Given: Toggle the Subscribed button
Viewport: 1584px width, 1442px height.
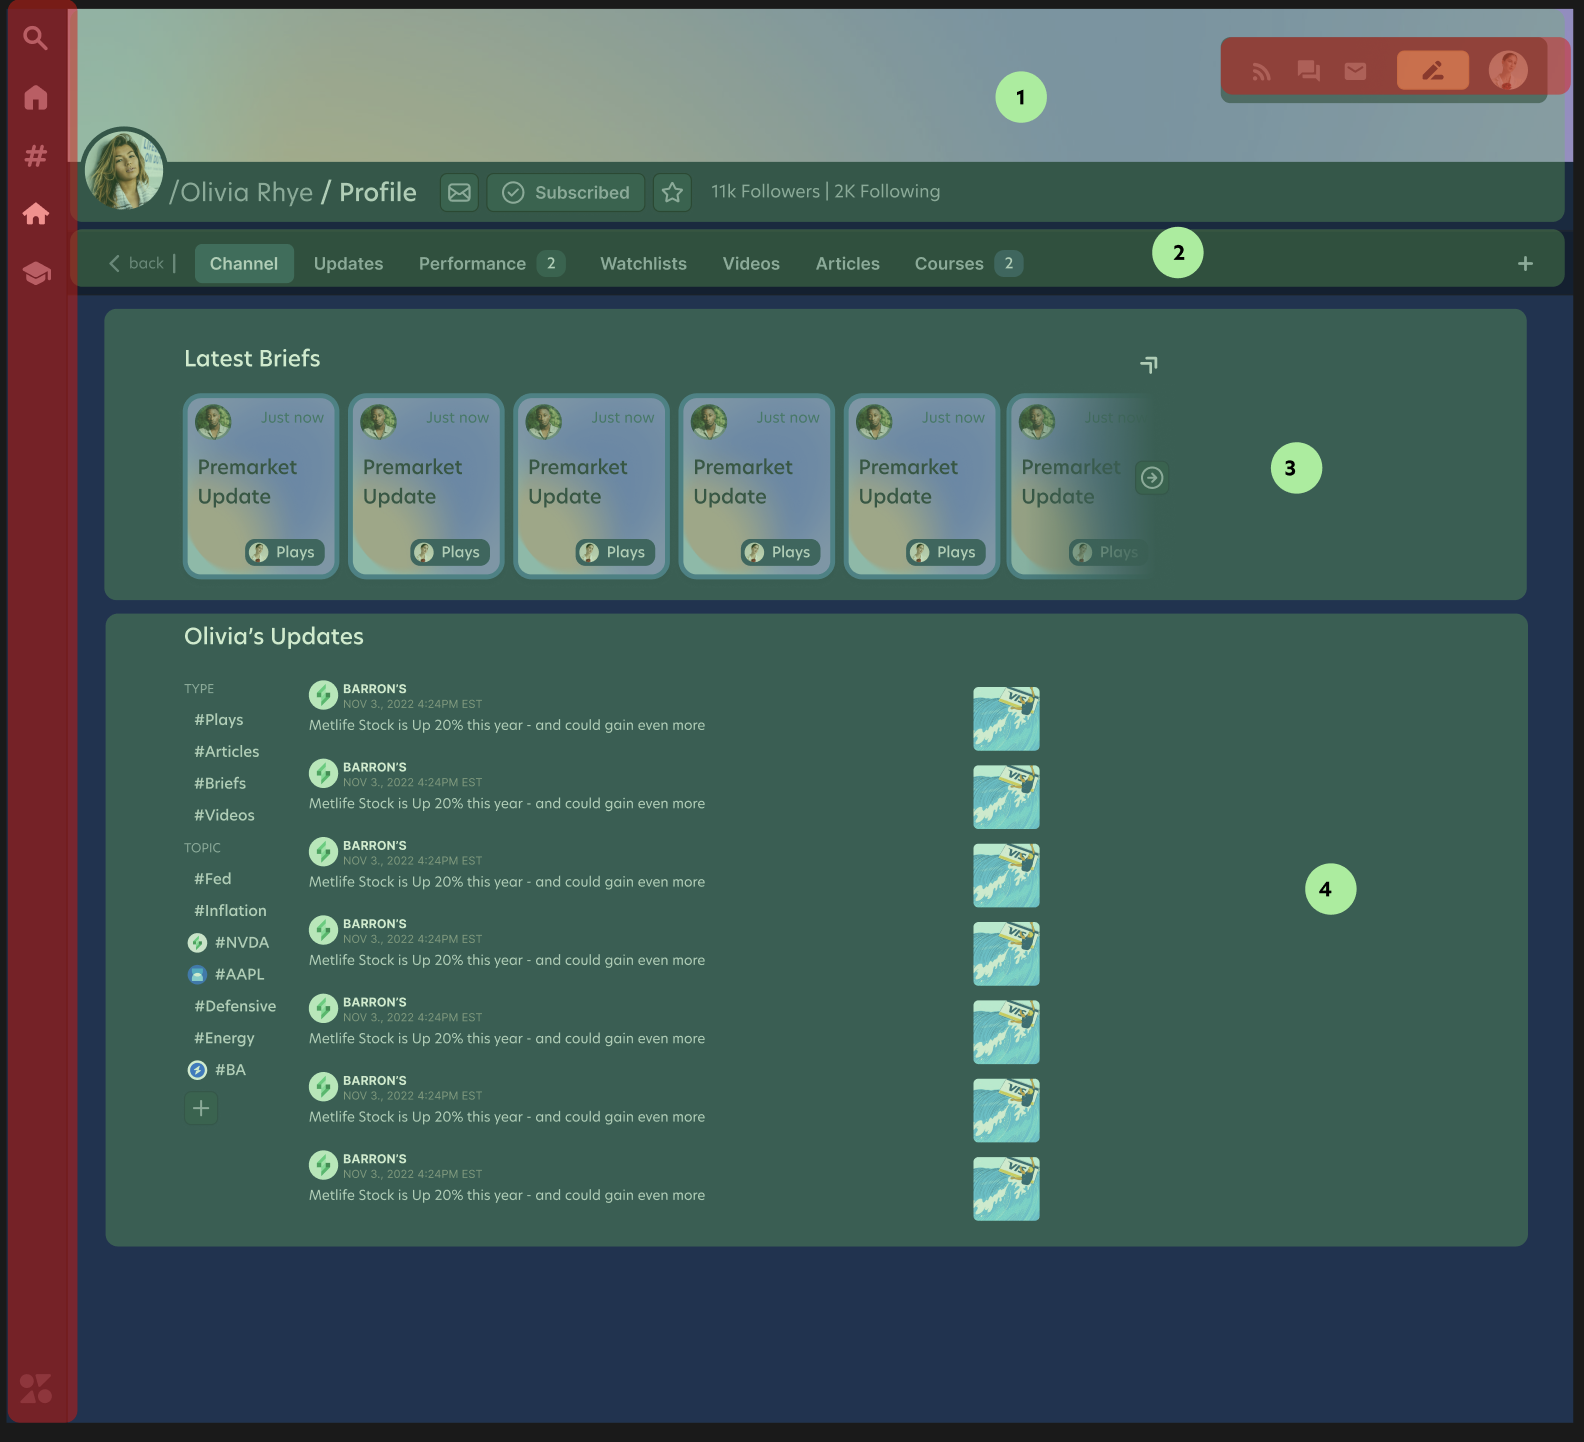Looking at the screenshot, I should (566, 192).
